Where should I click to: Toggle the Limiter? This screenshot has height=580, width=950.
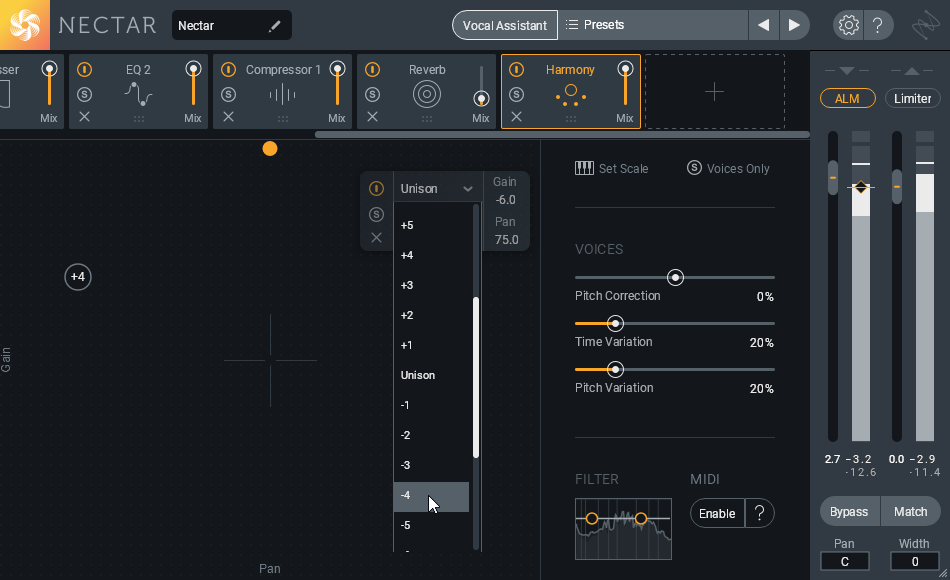[x=912, y=98]
